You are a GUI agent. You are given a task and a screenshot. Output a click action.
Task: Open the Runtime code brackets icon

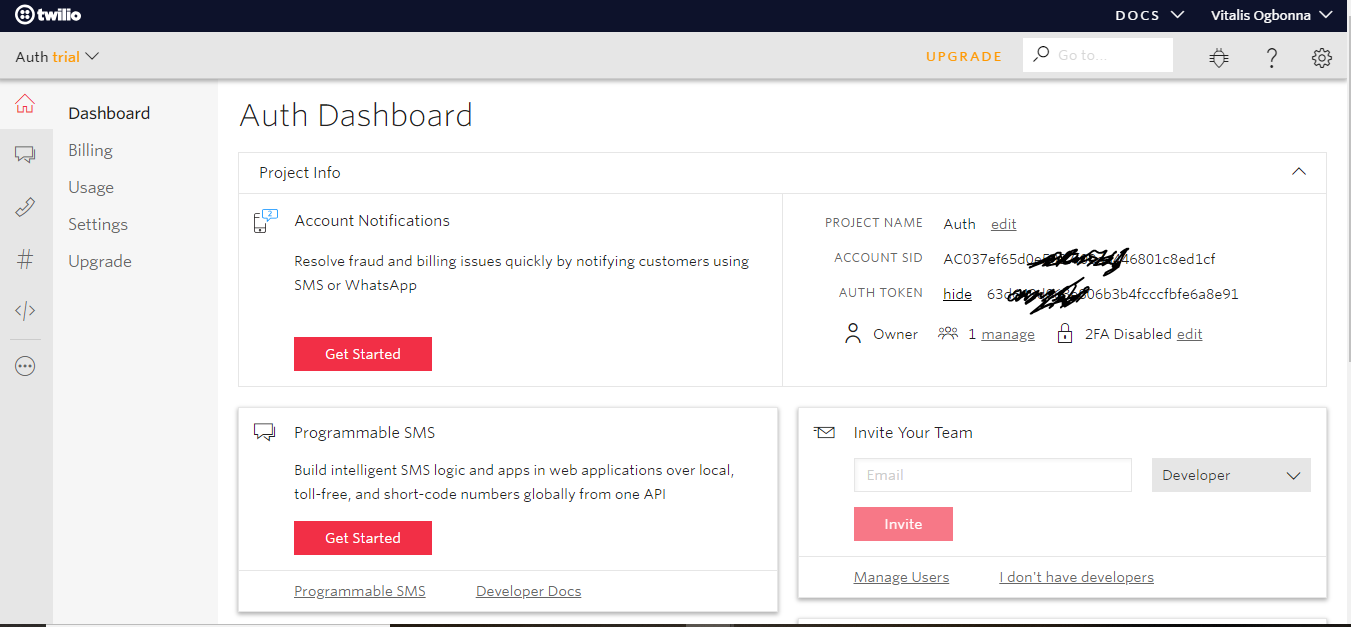click(x=25, y=311)
